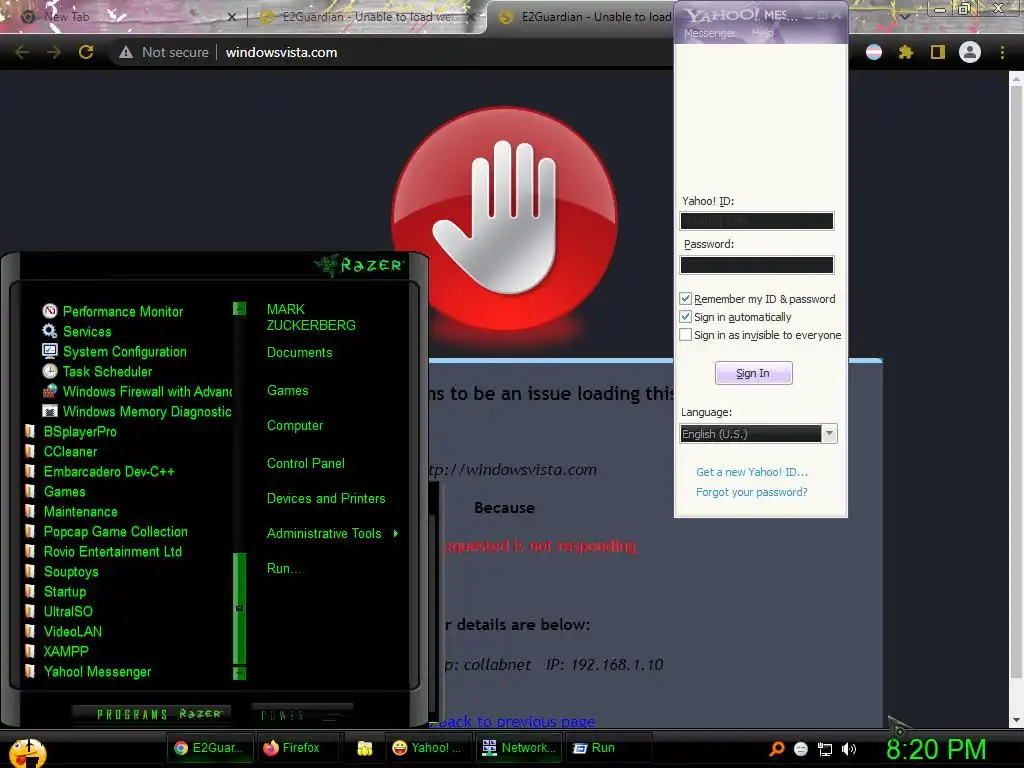This screenshot has width=1024, height=768.
Task: Click the windowsvista.com address bar
Action: (x=281, y=52)
